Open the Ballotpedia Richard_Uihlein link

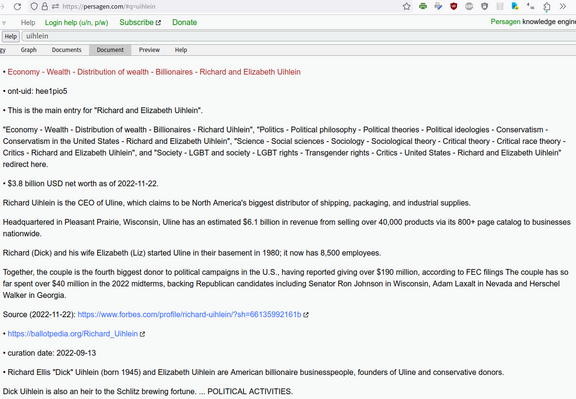(x=72, y=334)
